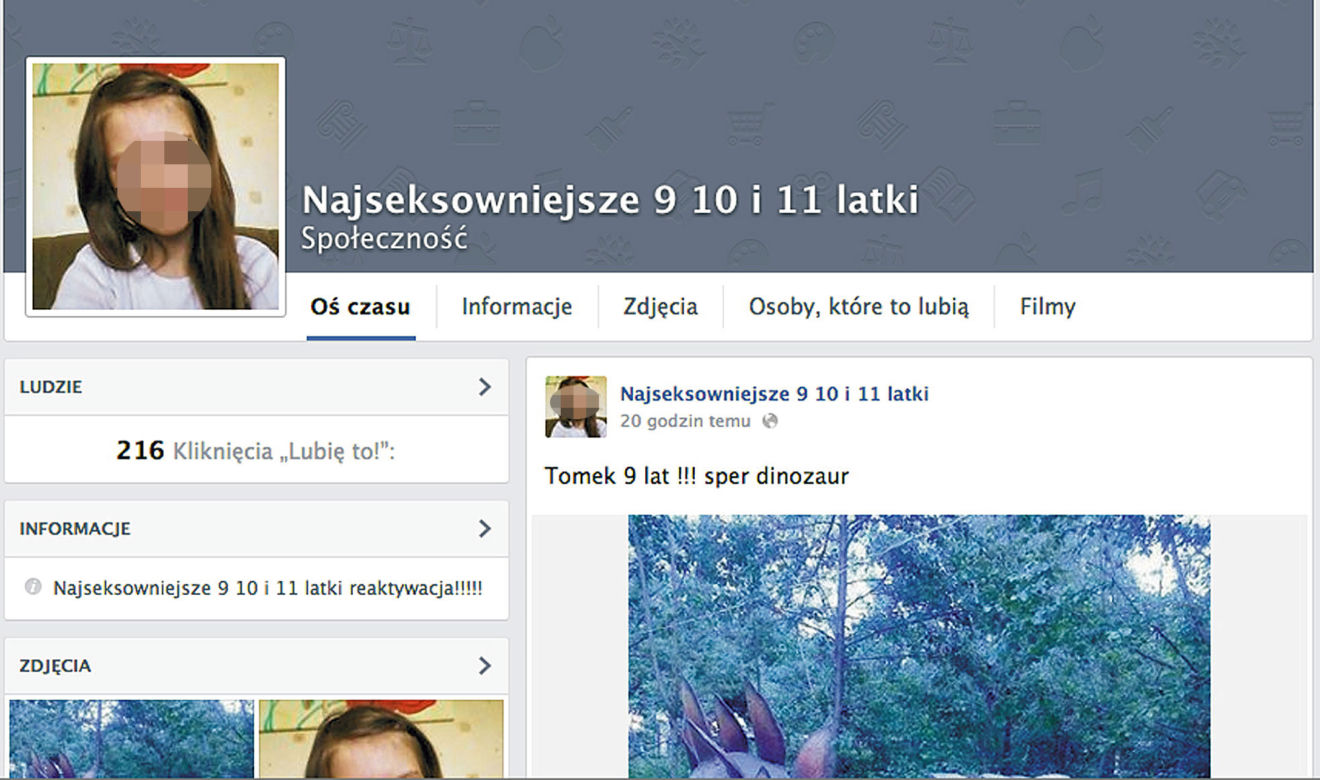
Task: Switch to the Oś czasu tab
Action: (x=360, y=307)
